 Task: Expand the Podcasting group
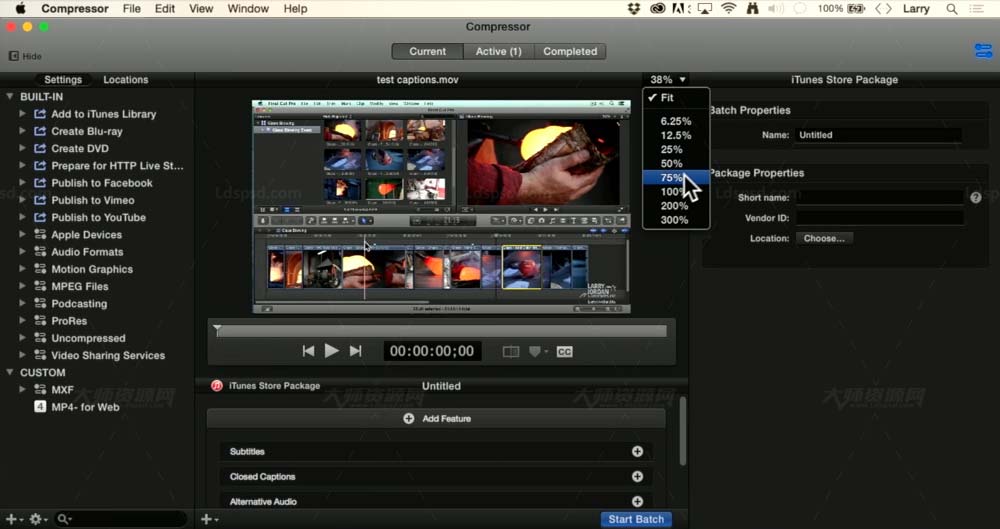click(x=22, y=303)
